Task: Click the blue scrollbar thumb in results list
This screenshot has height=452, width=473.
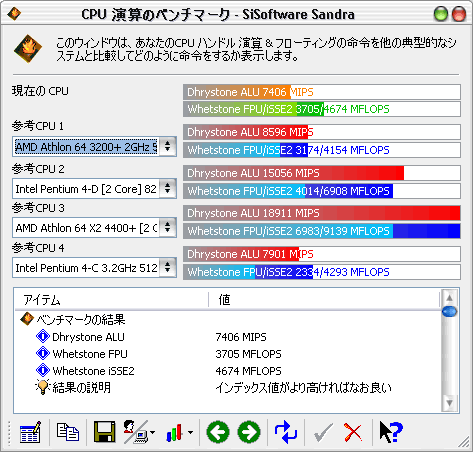Action: click(449, 312)
